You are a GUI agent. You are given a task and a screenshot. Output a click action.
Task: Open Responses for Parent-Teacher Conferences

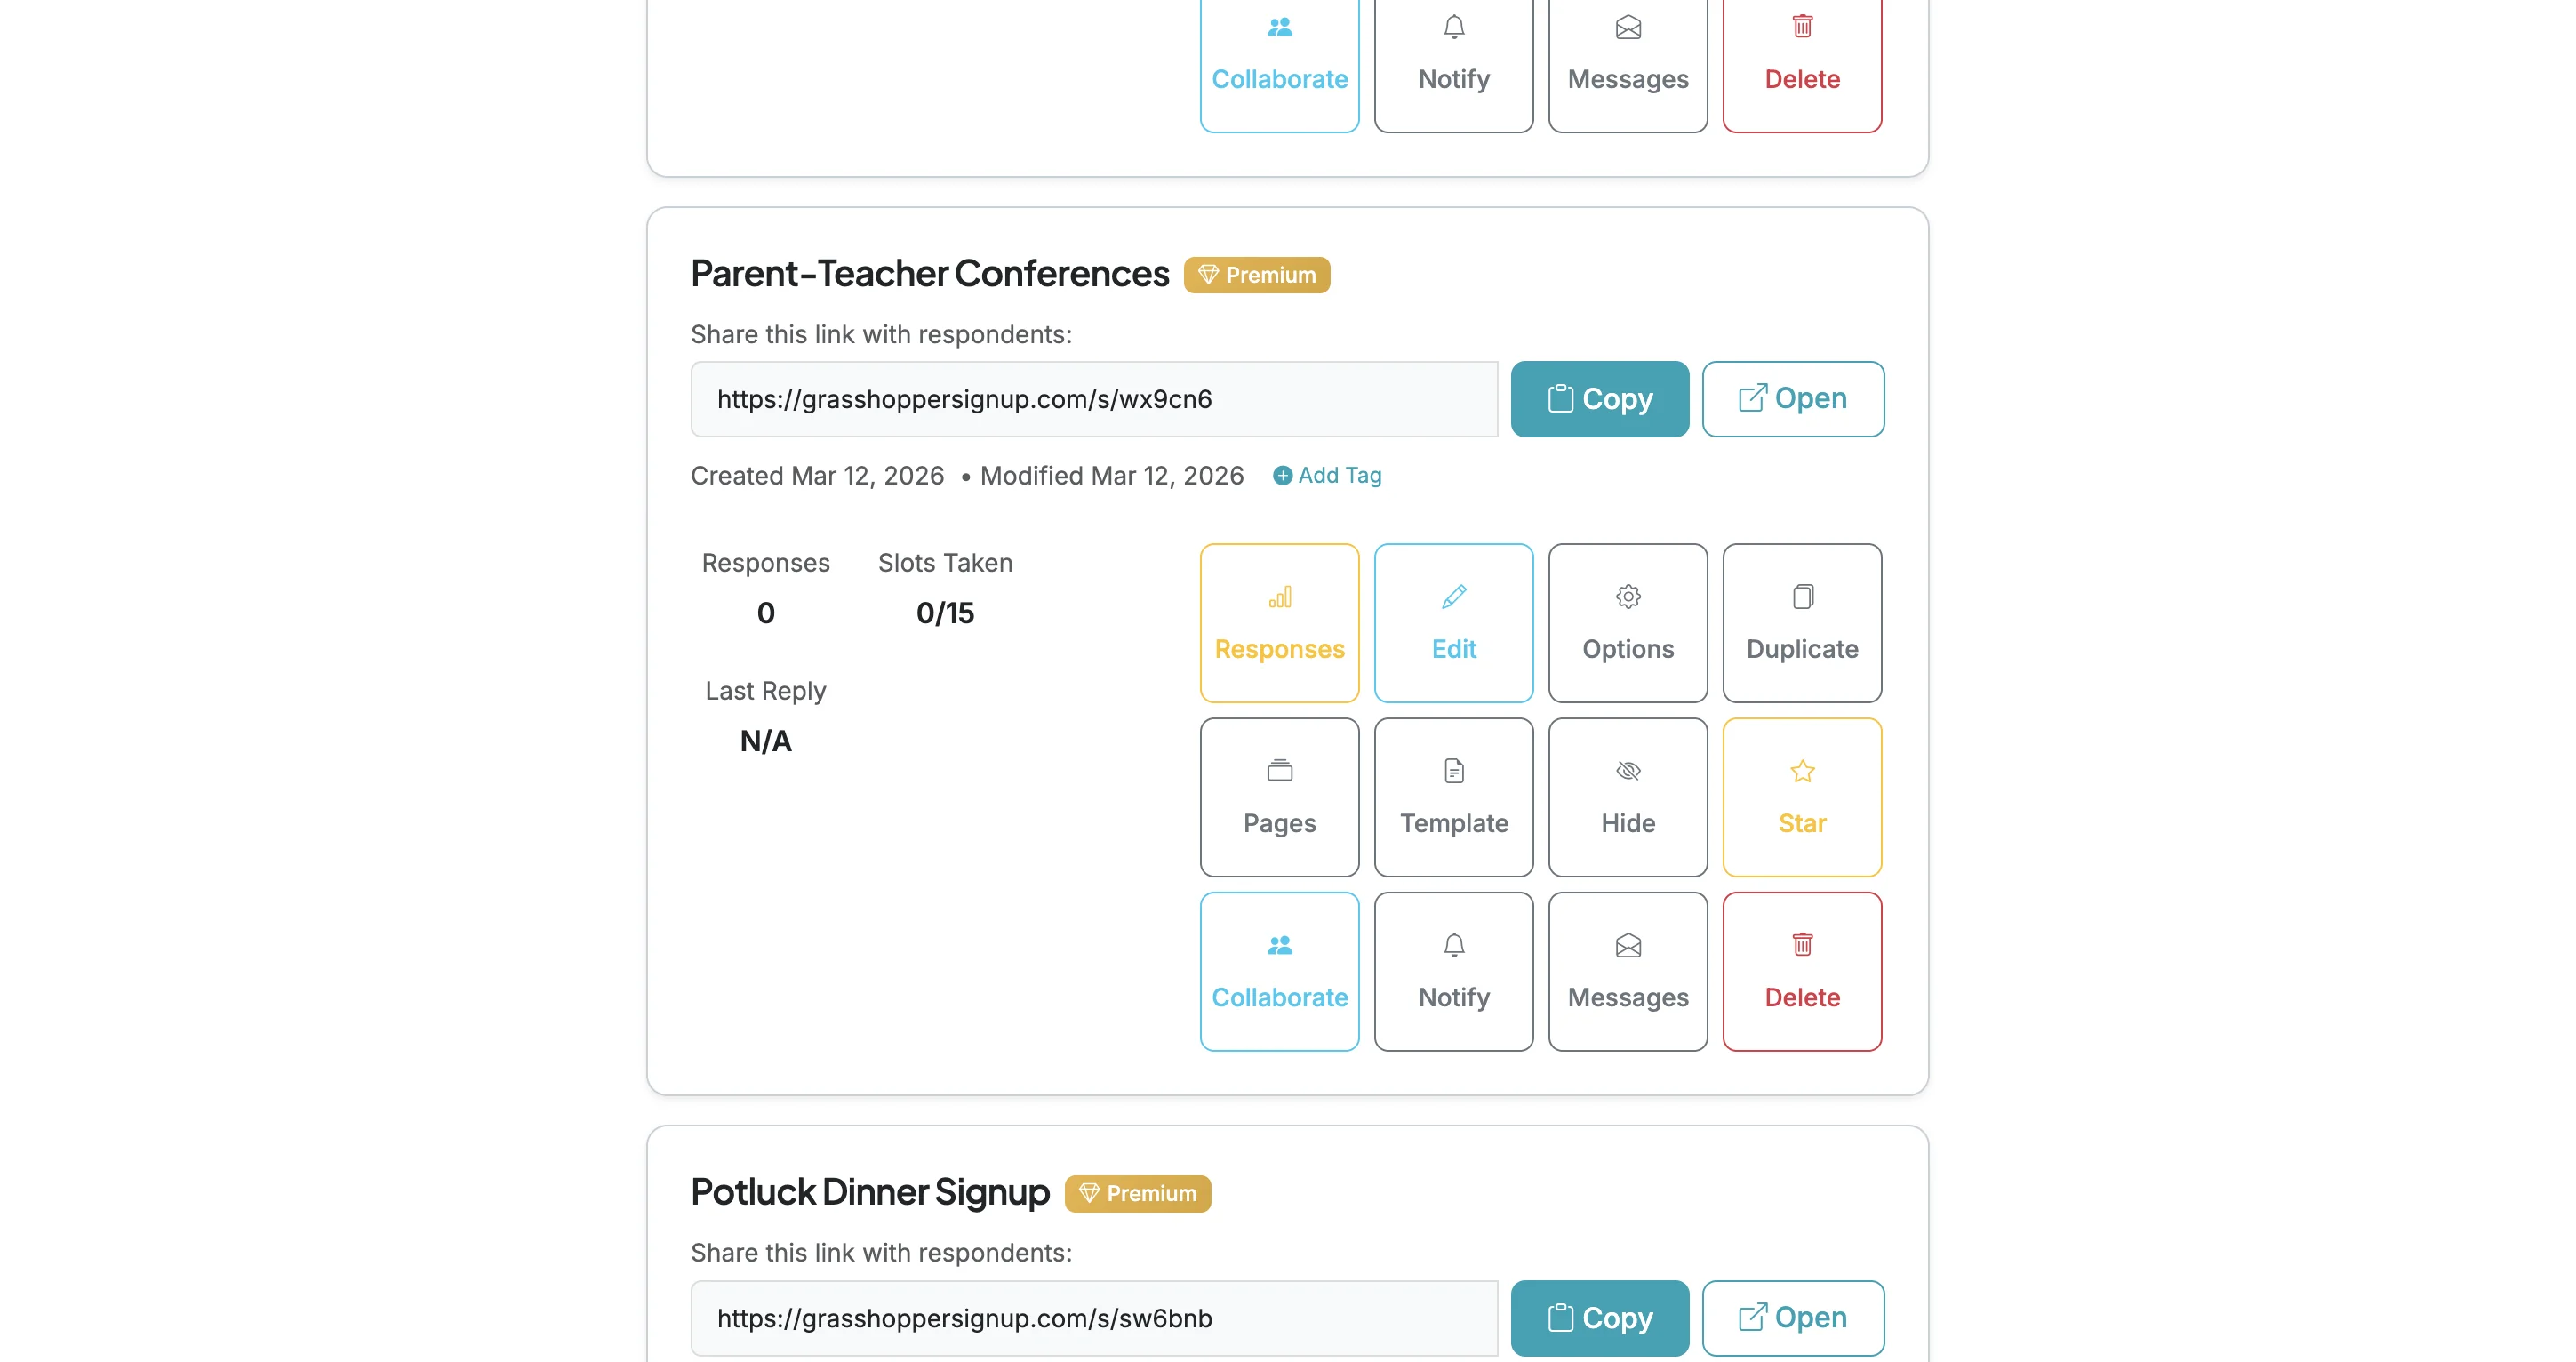coord(1279,622)
